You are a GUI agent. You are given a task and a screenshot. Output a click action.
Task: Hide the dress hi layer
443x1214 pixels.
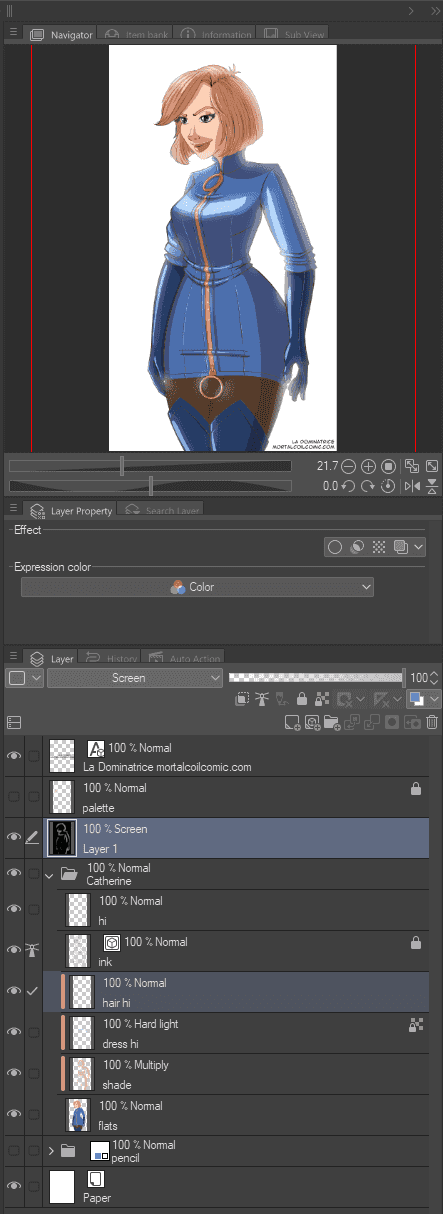click(x=14, y=1032)
